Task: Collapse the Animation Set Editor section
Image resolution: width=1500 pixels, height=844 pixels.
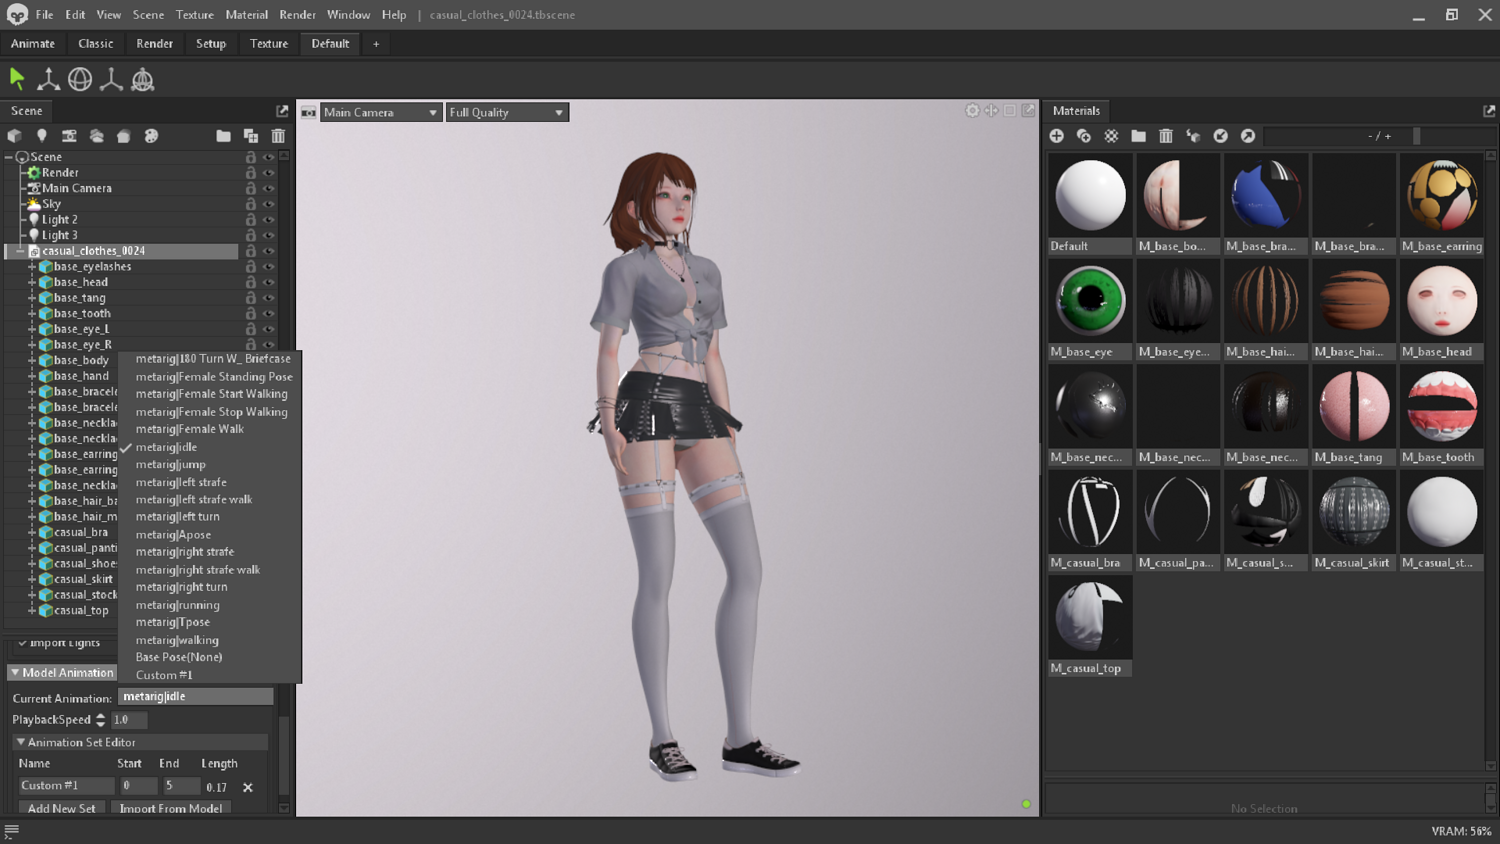Action: (20, 742)
